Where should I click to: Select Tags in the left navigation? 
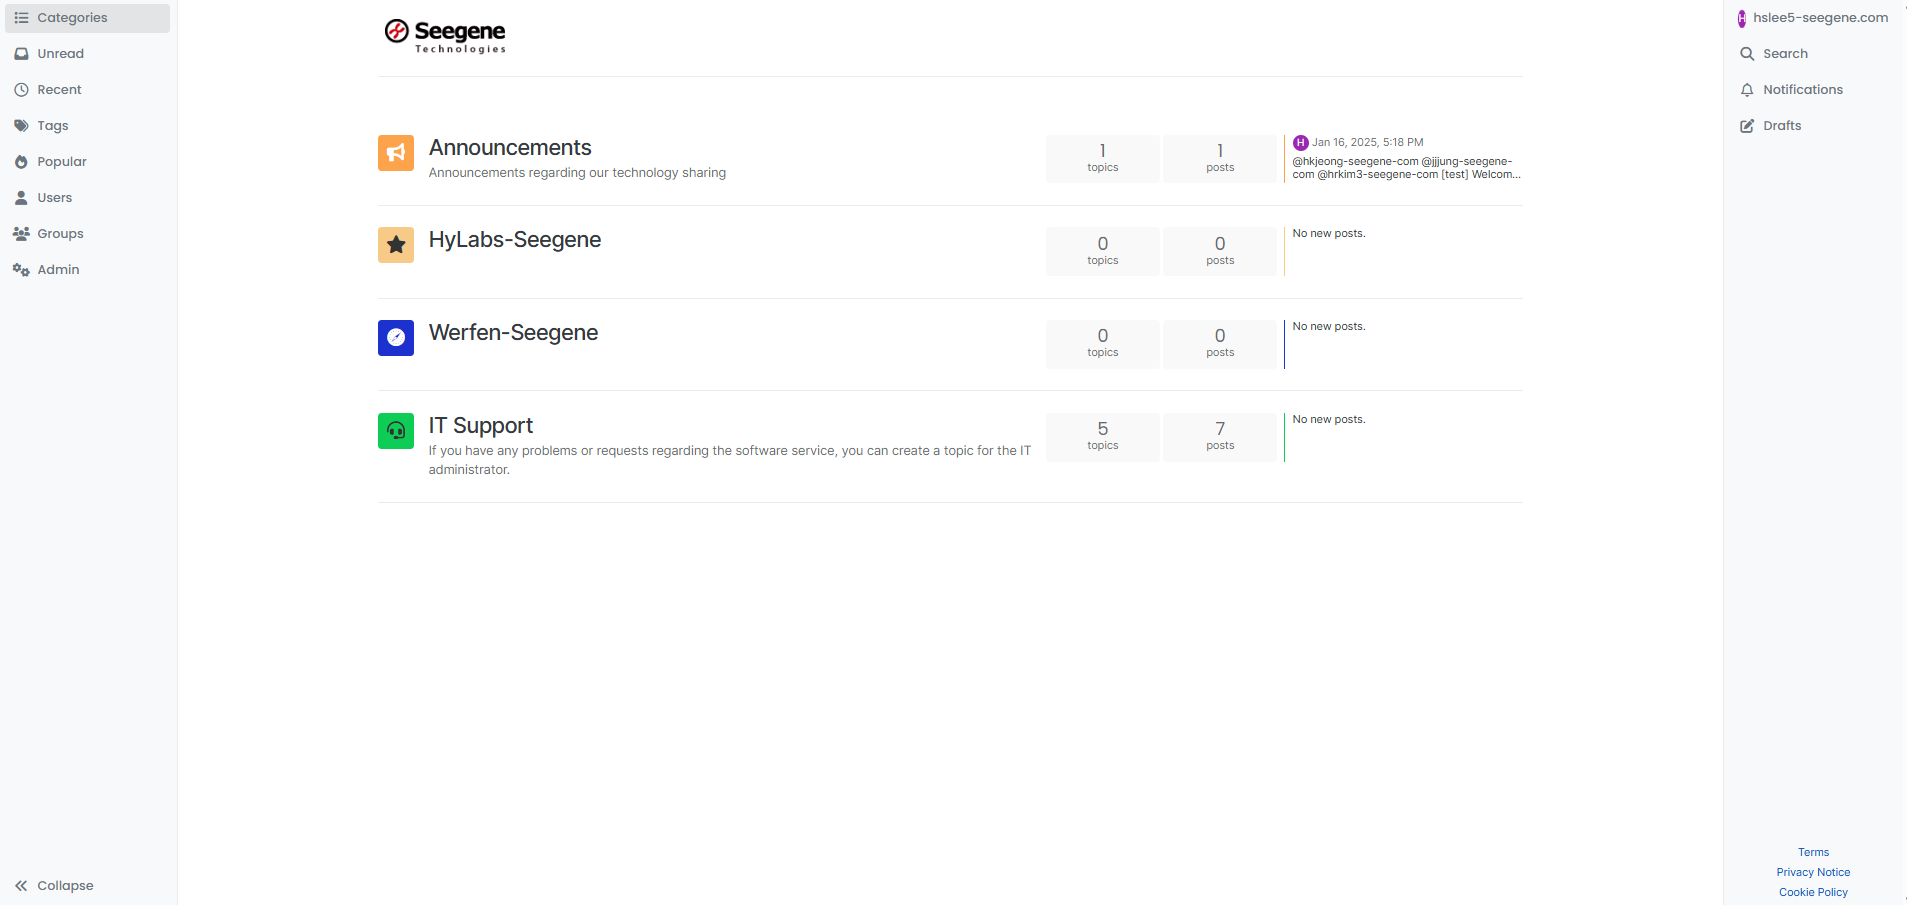(52, 126)
